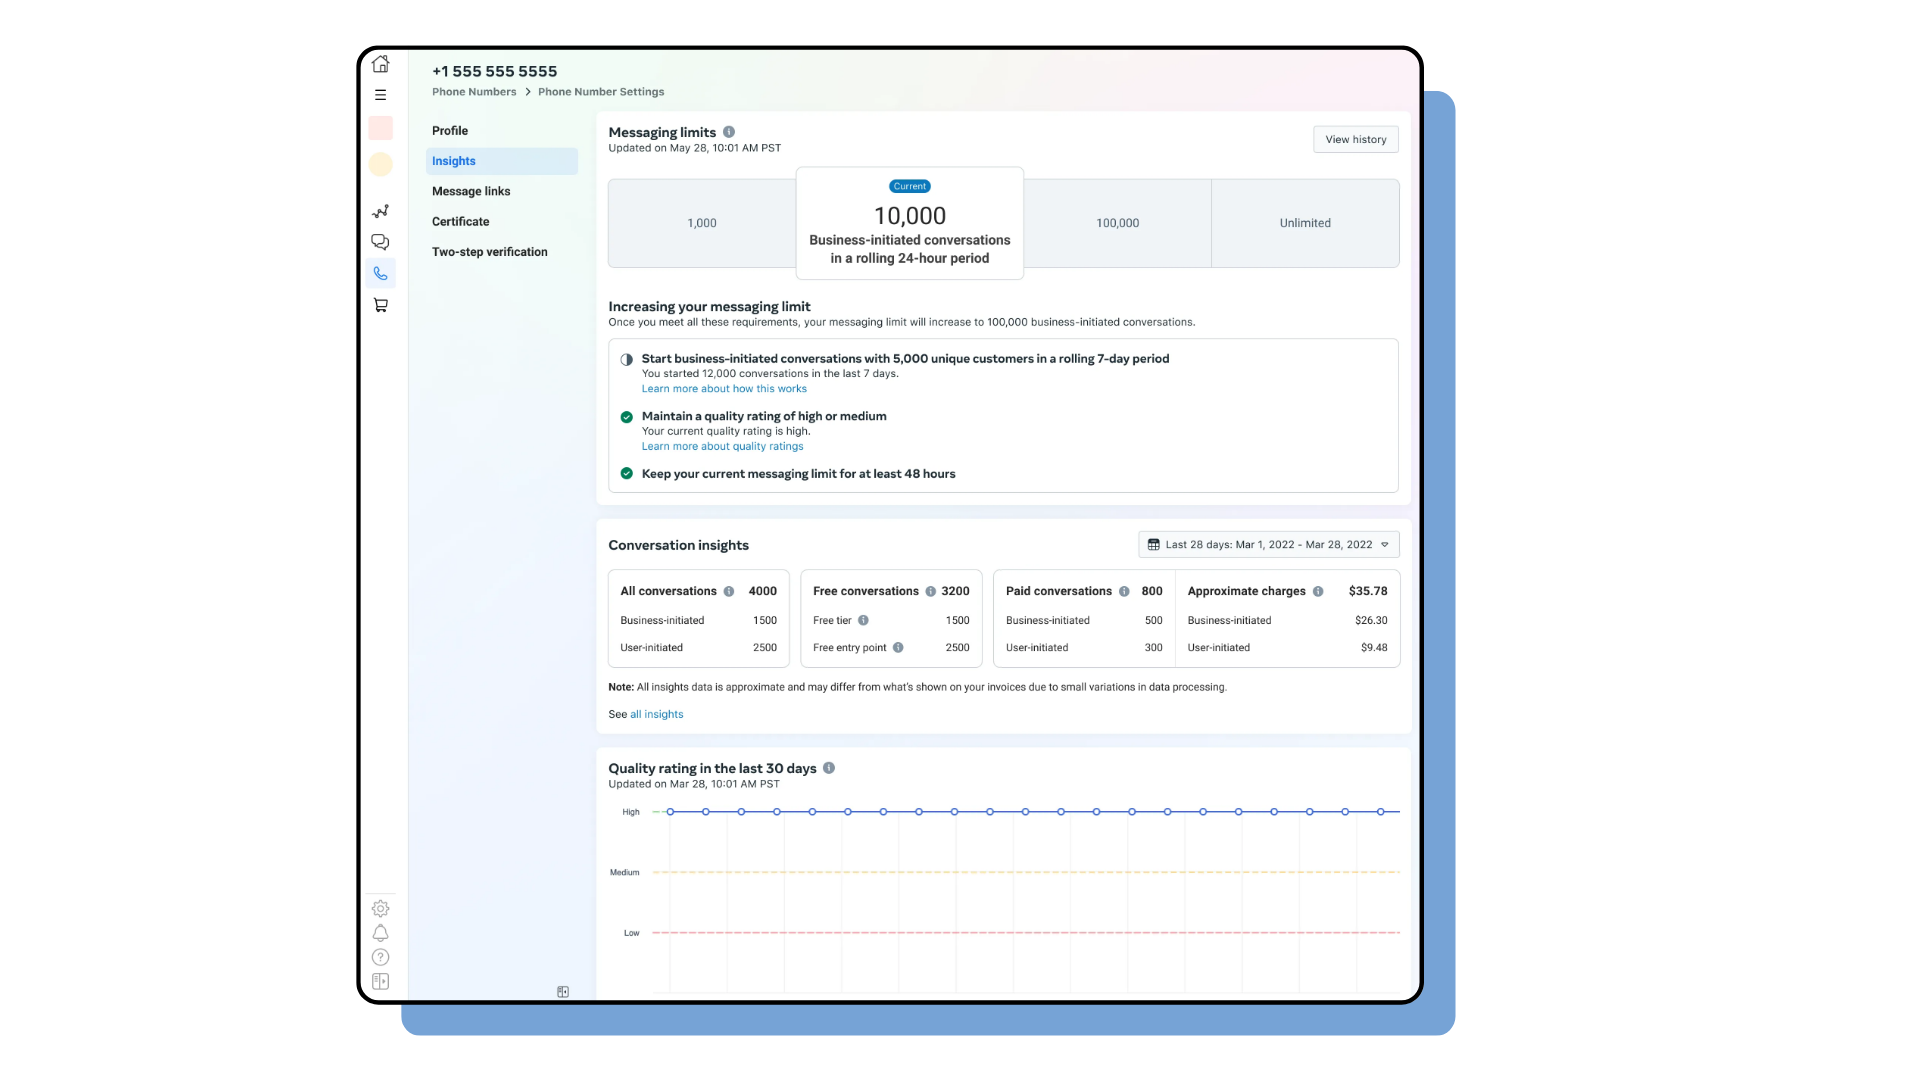Viewport: 1920px width, 1080px height.
Task: Expand the messaging limits info tooltip
Action: point(729,132)
